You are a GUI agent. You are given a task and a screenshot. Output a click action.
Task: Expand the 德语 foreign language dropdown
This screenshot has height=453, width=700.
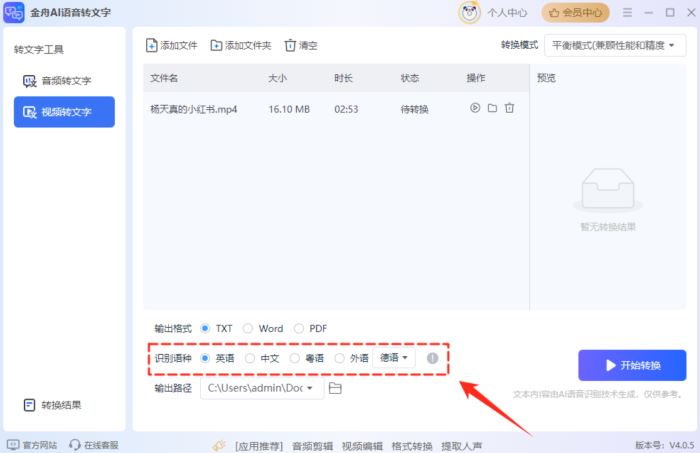pos(394,357)
